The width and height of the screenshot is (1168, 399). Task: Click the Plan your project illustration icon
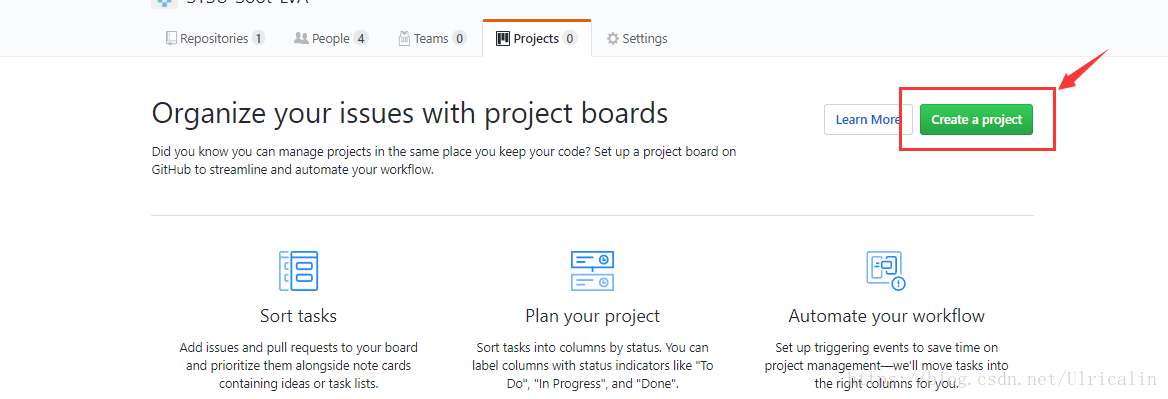coord(592,270)
